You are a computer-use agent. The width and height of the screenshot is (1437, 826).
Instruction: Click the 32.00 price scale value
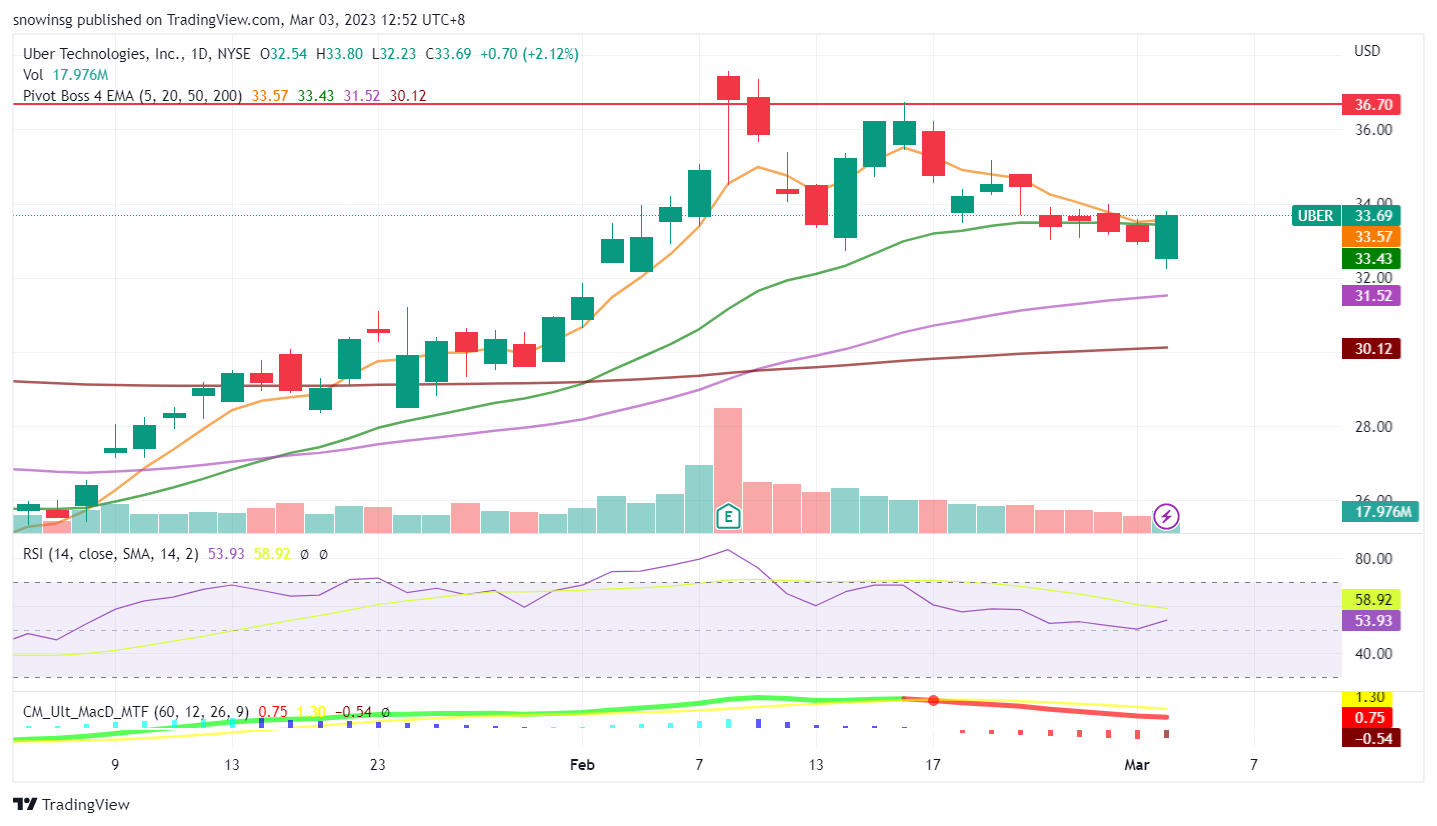click(x=1373, y=277)
